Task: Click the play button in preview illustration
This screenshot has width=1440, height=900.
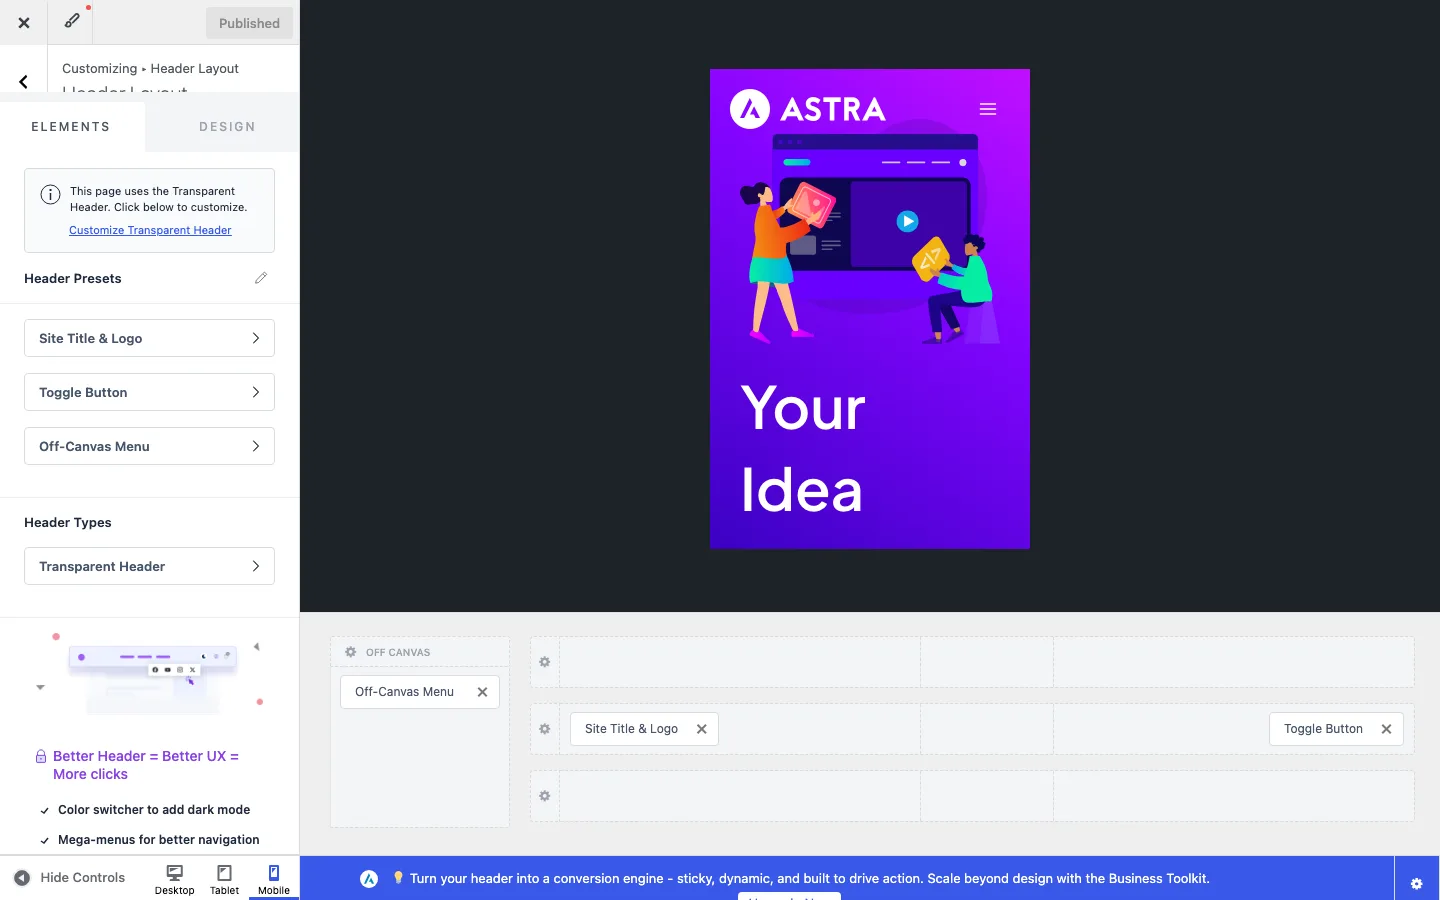Action: [x=907, y=221]
